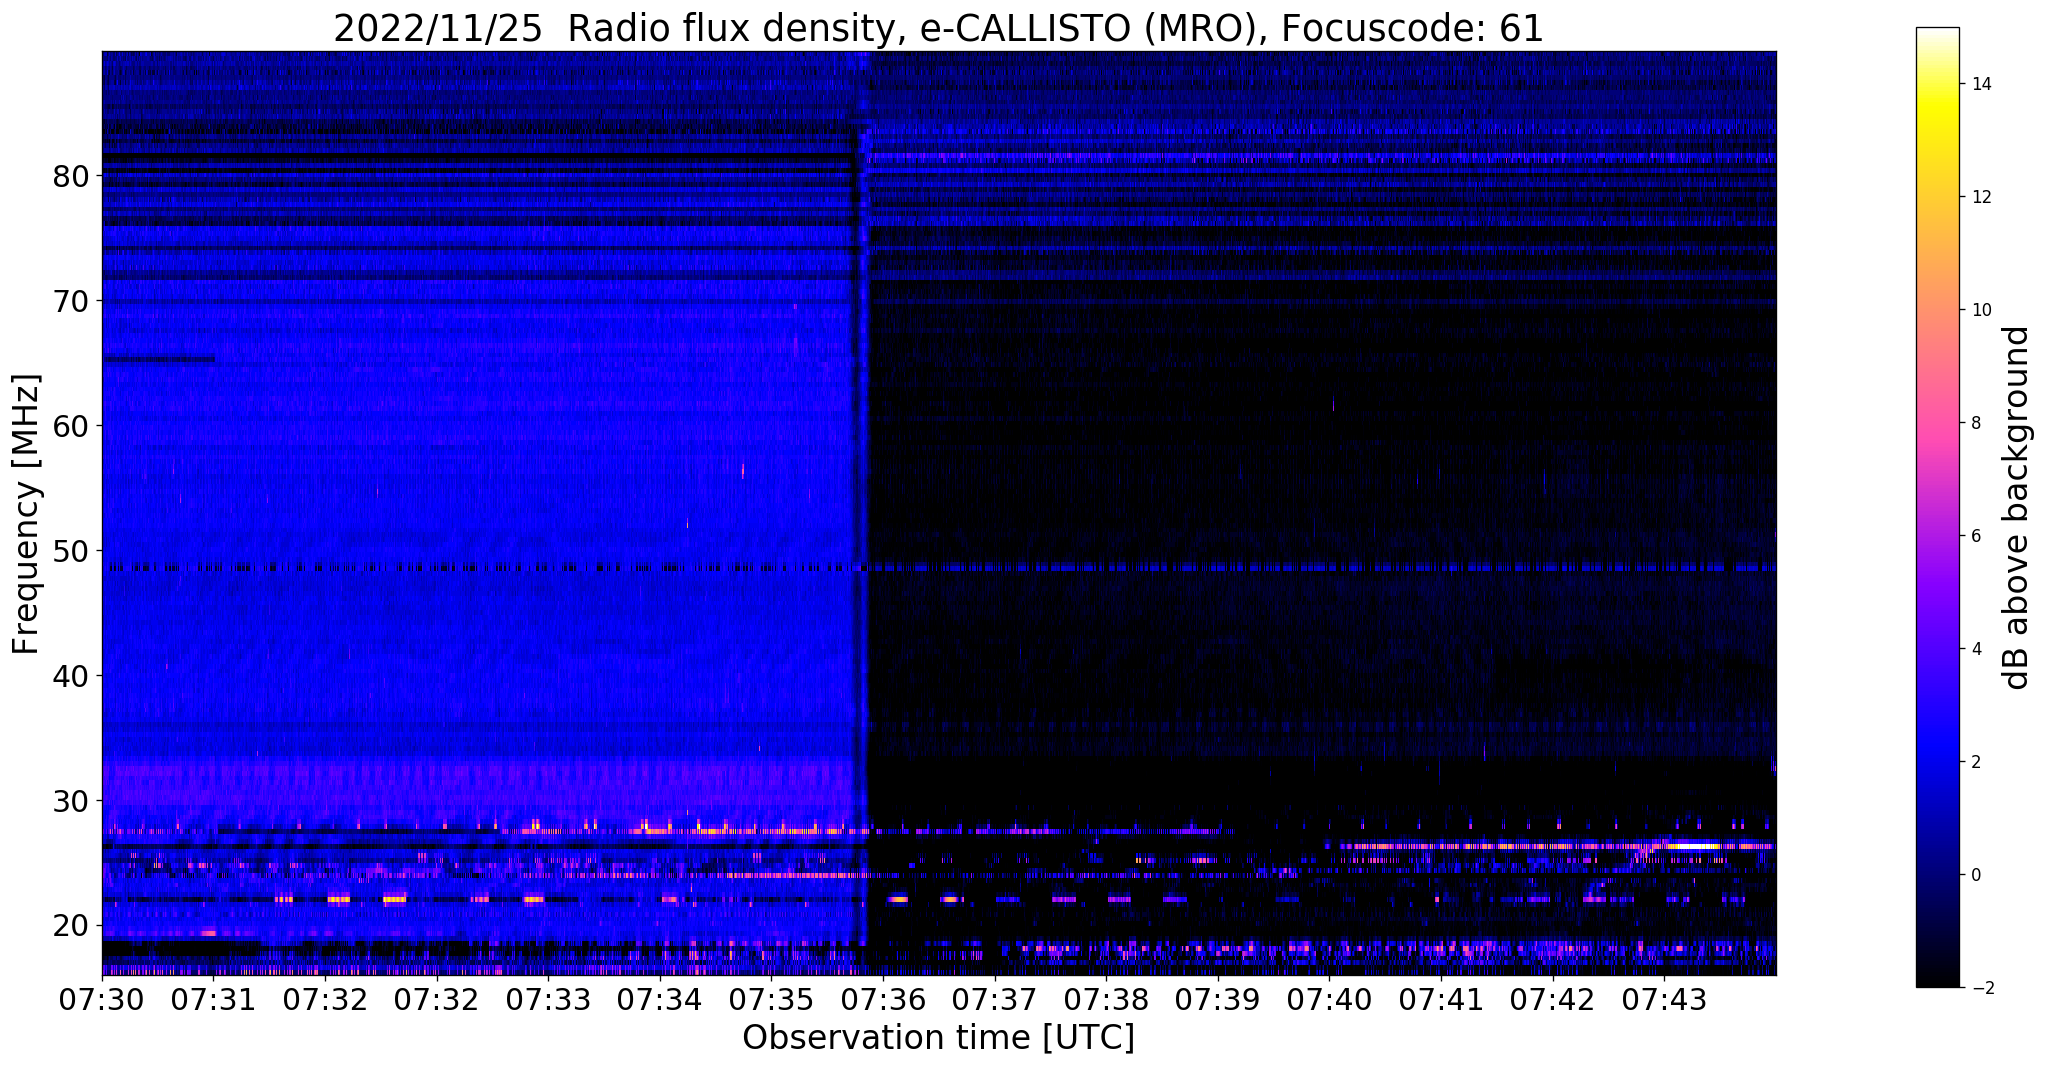Screen dimensions: 2047x1067
Task: Click the 07:30 time tick label
Action: [102, 999]
